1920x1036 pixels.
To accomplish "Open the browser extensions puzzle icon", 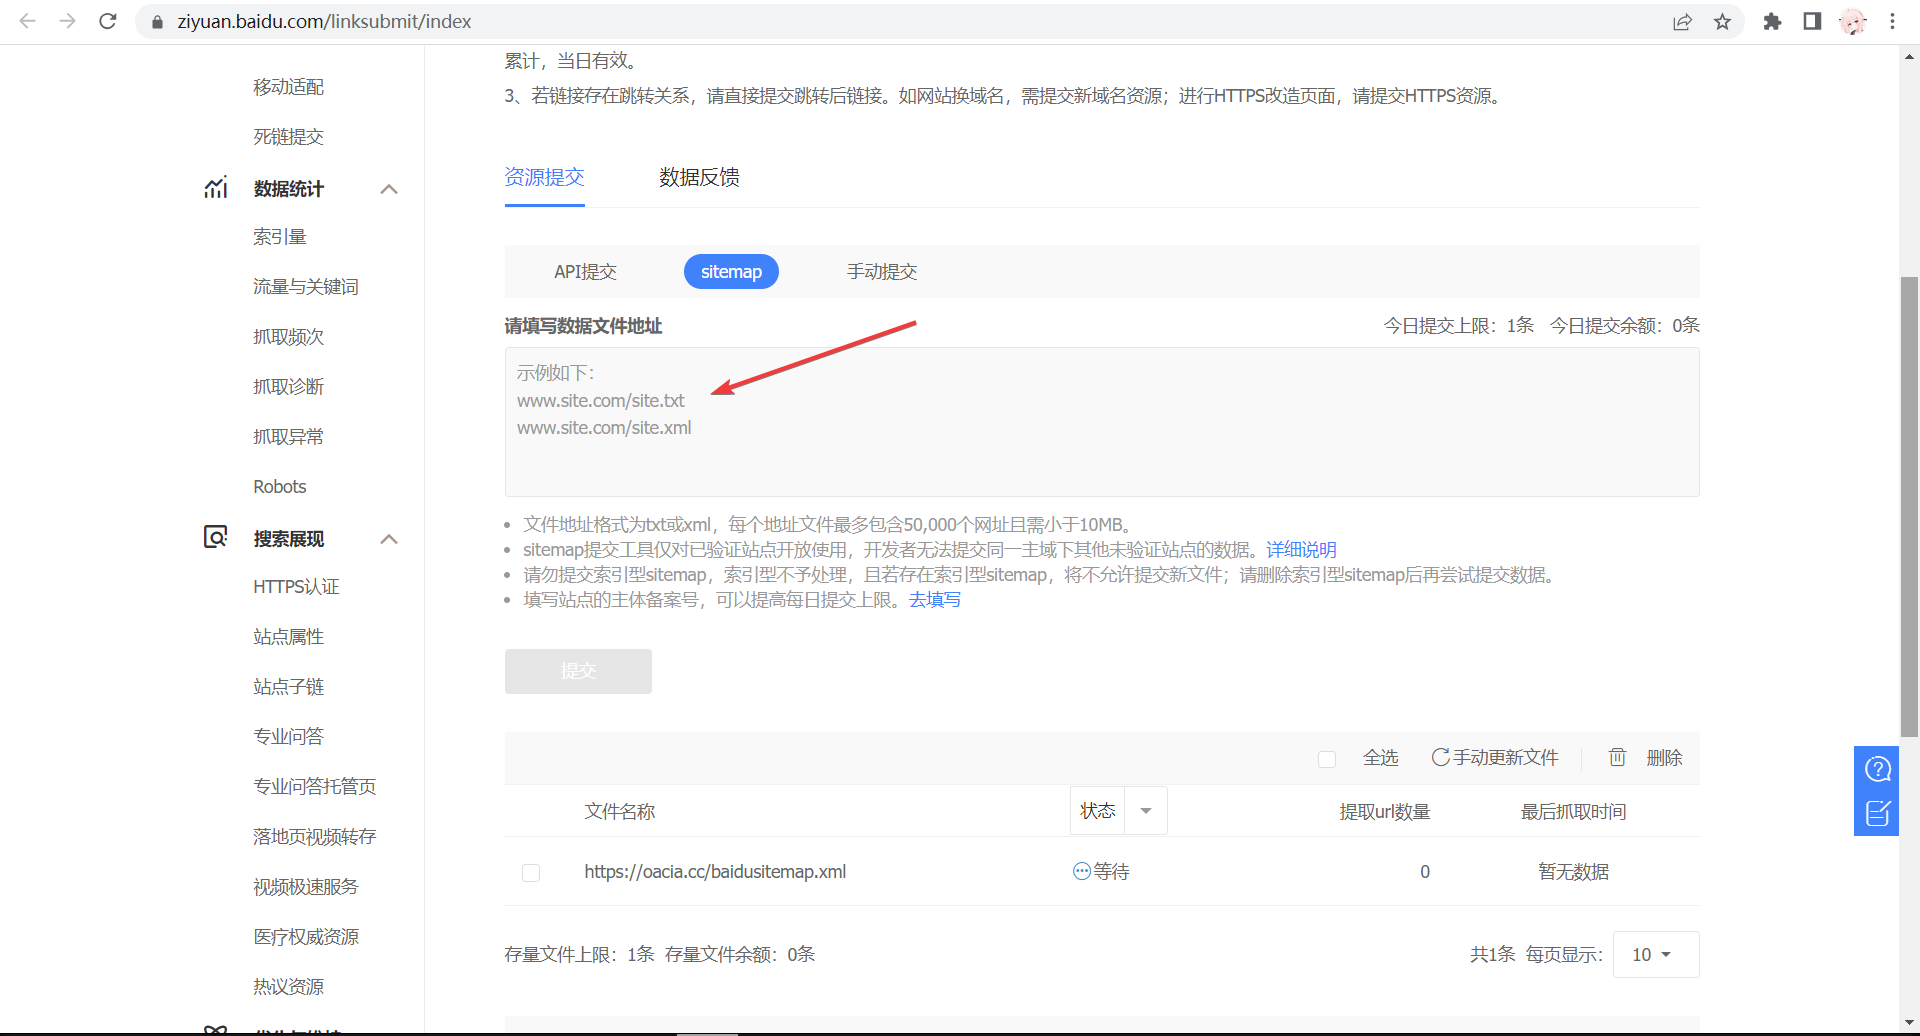I will click(1772, 21).
